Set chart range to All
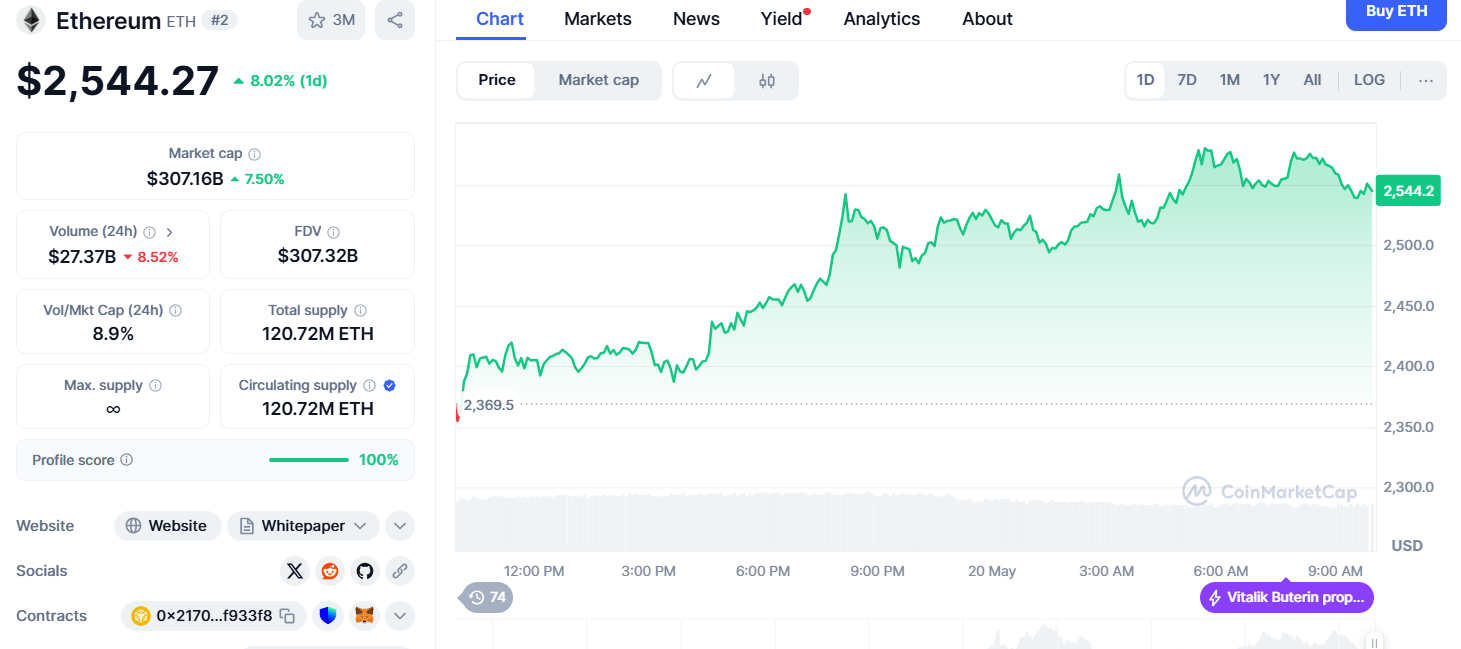The height and width of the screenshot is (649, 1461). pos(1312,80)
